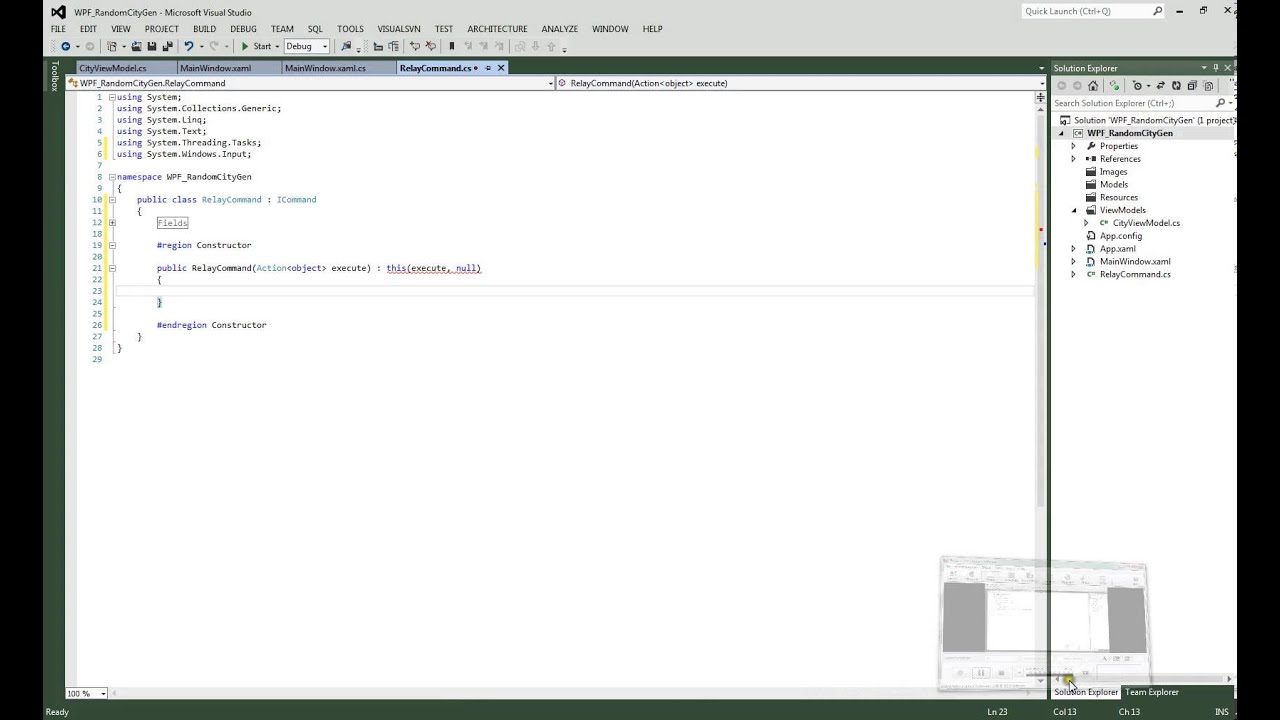Open the EDIT menu
This screenshot has height=720, width=1280.
click(x=88, y=29)
